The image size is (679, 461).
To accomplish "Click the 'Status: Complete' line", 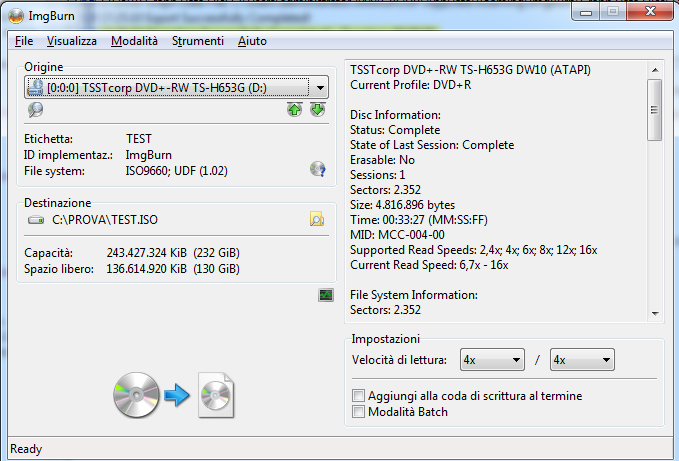I will pos(395,130).
